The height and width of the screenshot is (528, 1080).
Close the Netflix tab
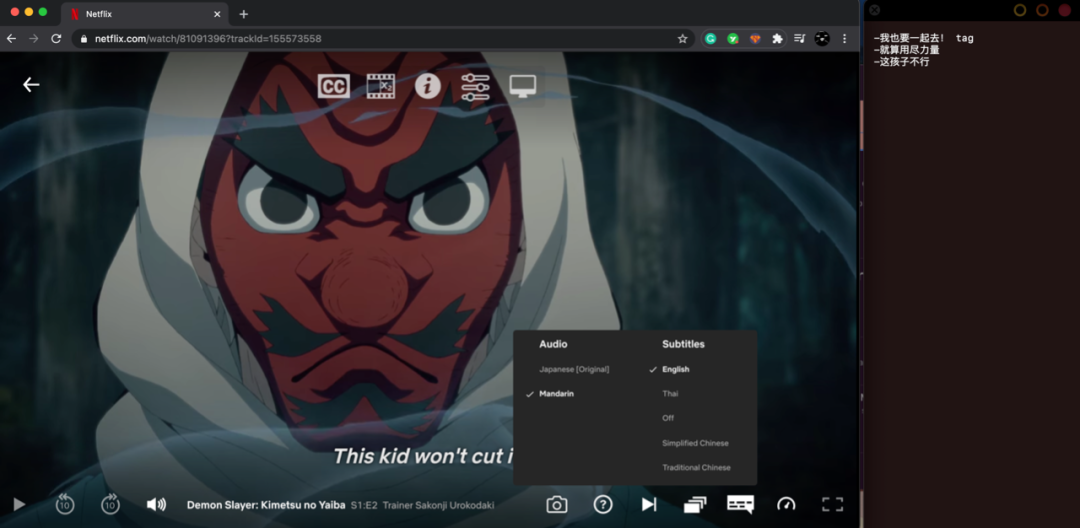[x=218, y=14]
